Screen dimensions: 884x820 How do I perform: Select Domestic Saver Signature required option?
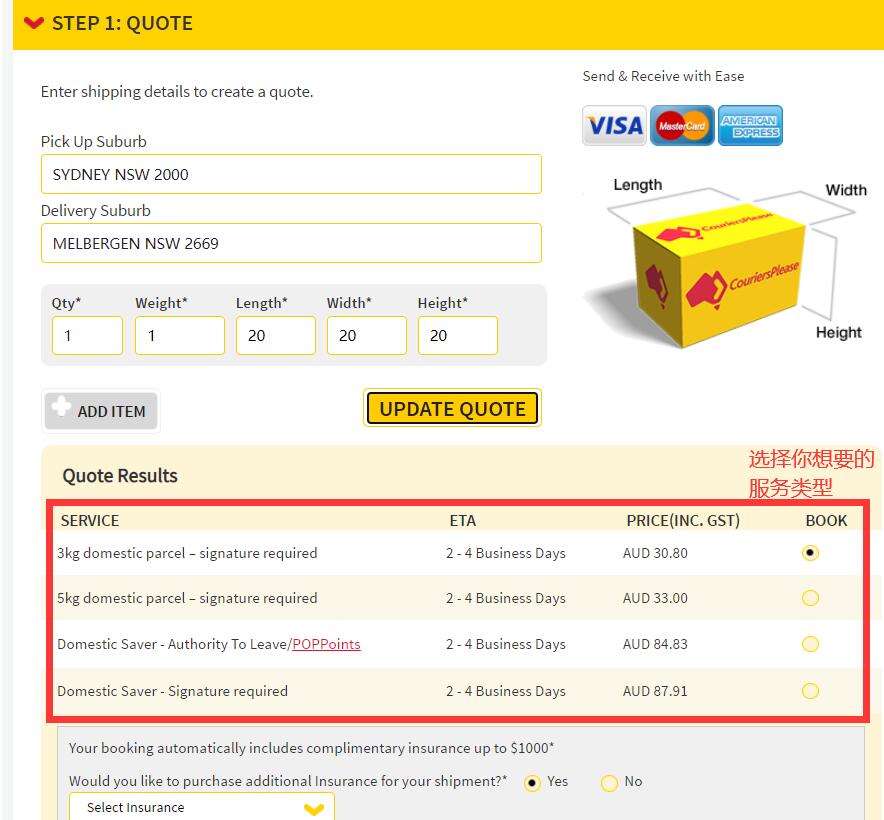810,691
